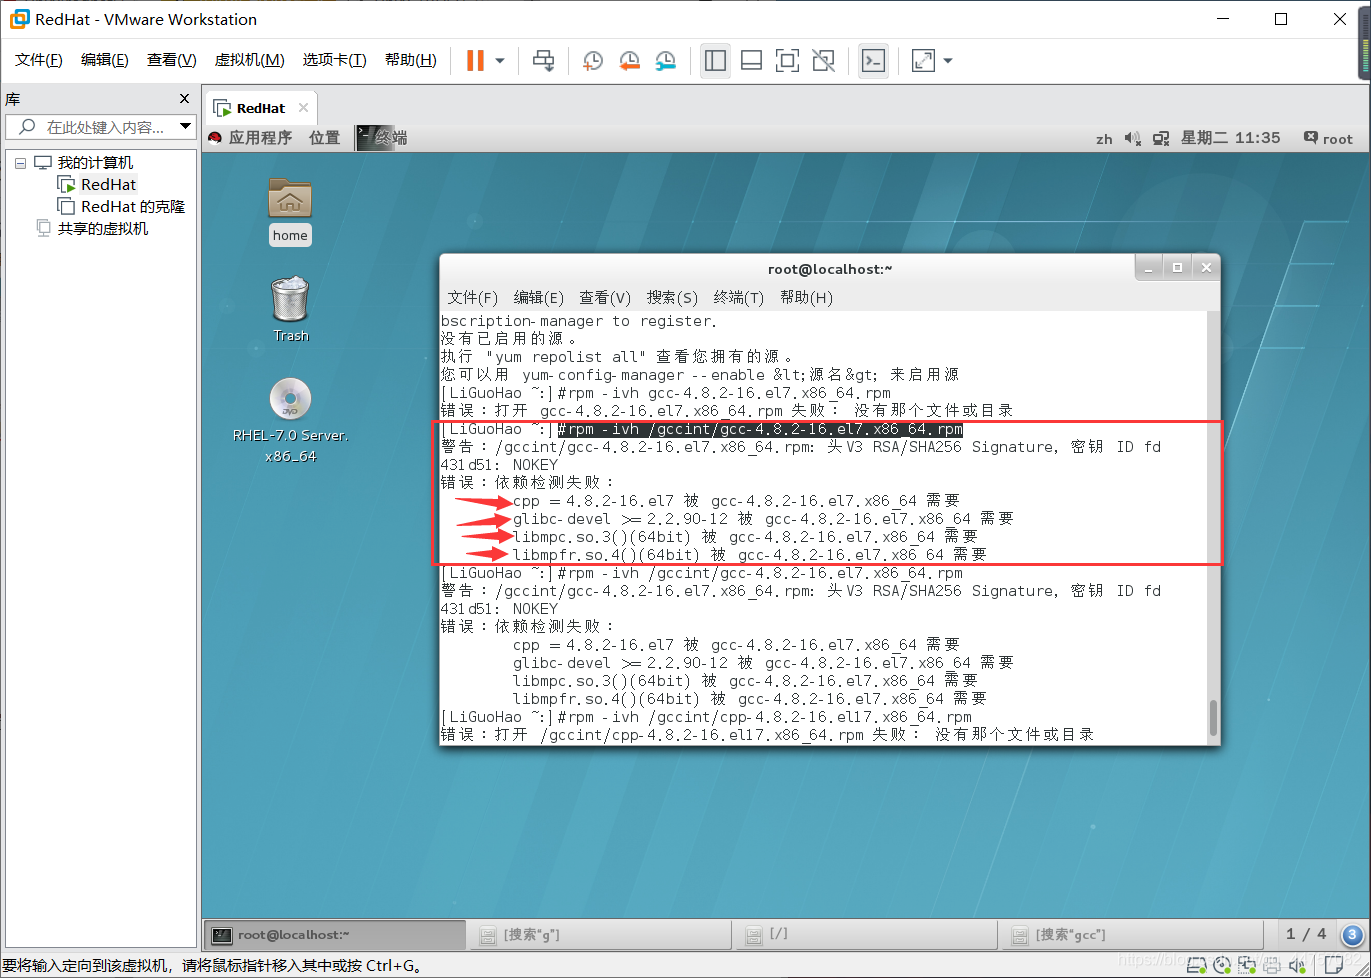Open the power options dropdown beside pause
1371x978 pixels.
pos(500,61)
